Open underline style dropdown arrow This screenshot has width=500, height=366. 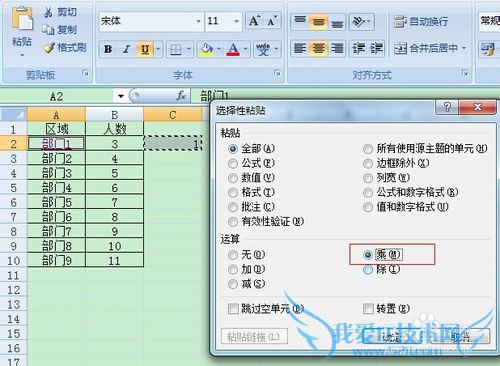click(158, 49)
